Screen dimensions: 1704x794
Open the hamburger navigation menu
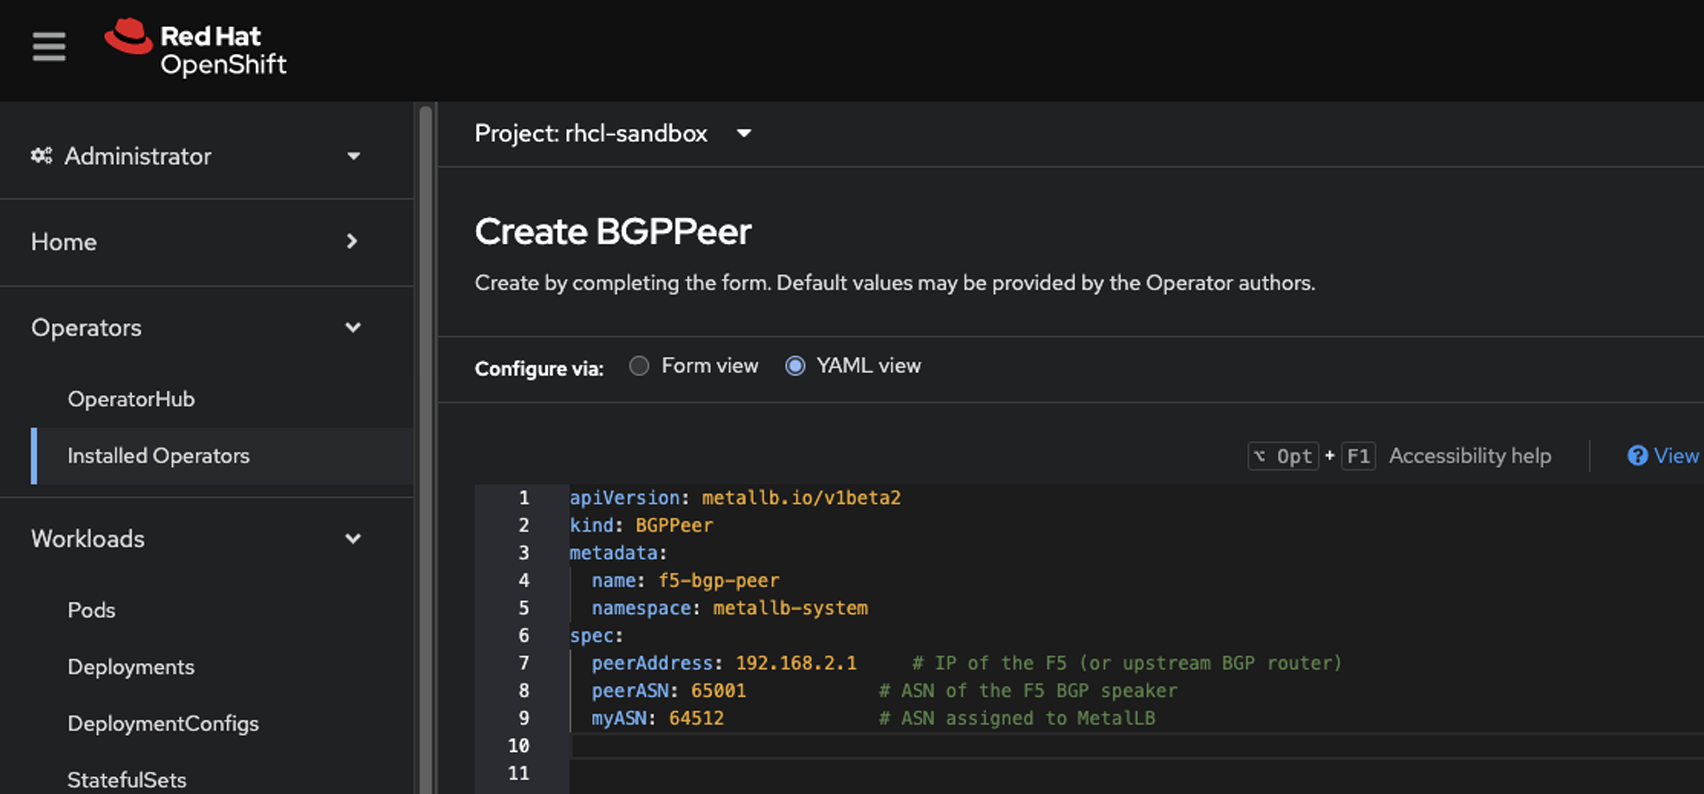49,47
